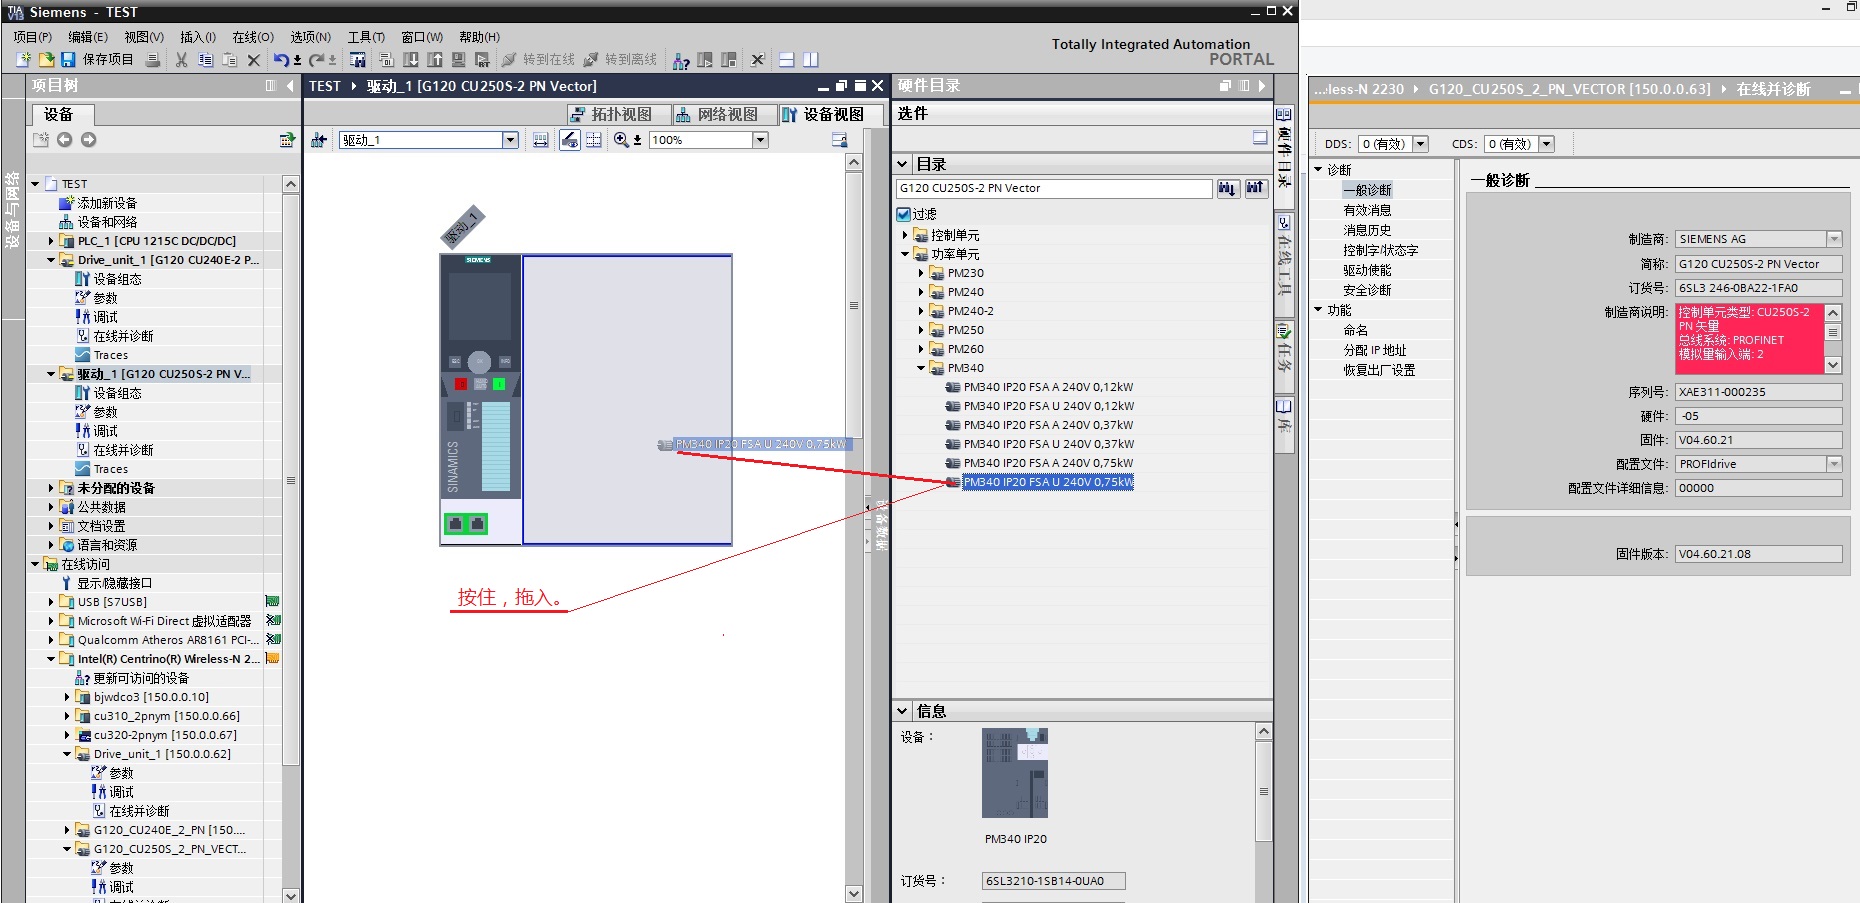
Task: Collapse the 目录 catalog section
Action: coord(903,164)
